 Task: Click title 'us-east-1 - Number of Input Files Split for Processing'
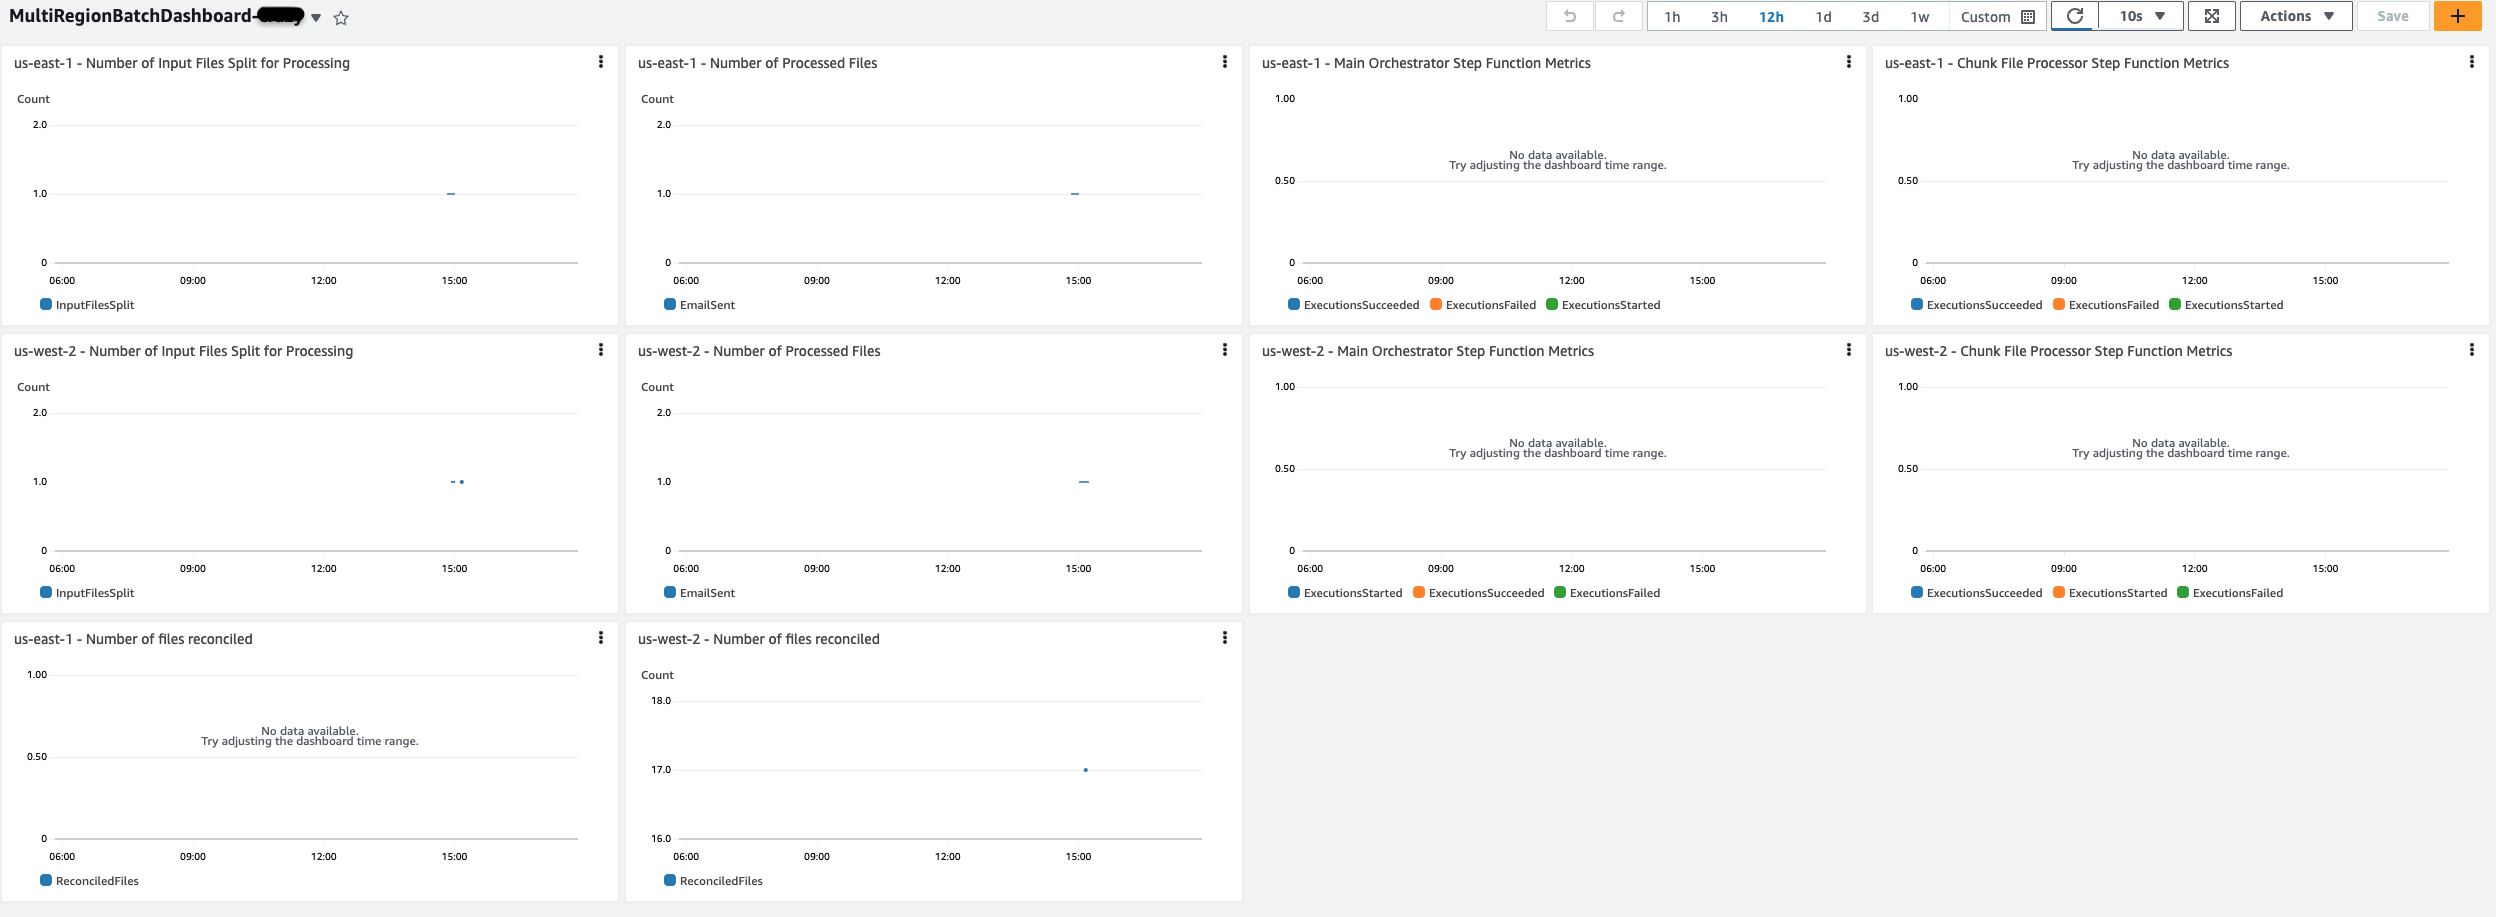tap(182, 63)
